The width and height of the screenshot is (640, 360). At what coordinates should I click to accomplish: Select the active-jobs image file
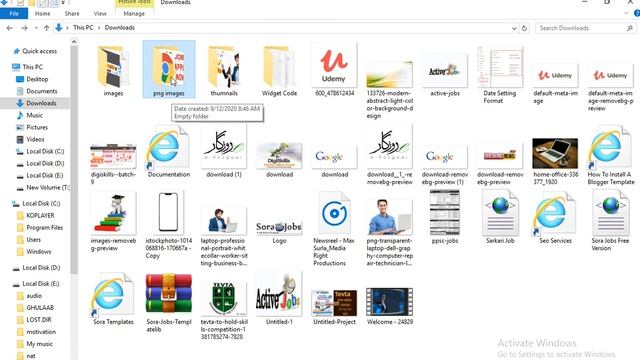(445, 76)
